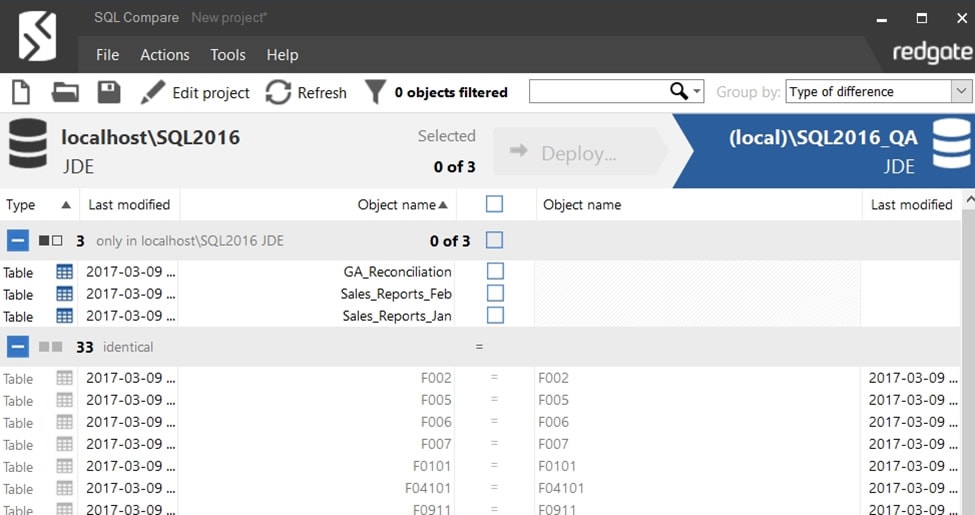Open the Help menu

click(x=282, y=55)
